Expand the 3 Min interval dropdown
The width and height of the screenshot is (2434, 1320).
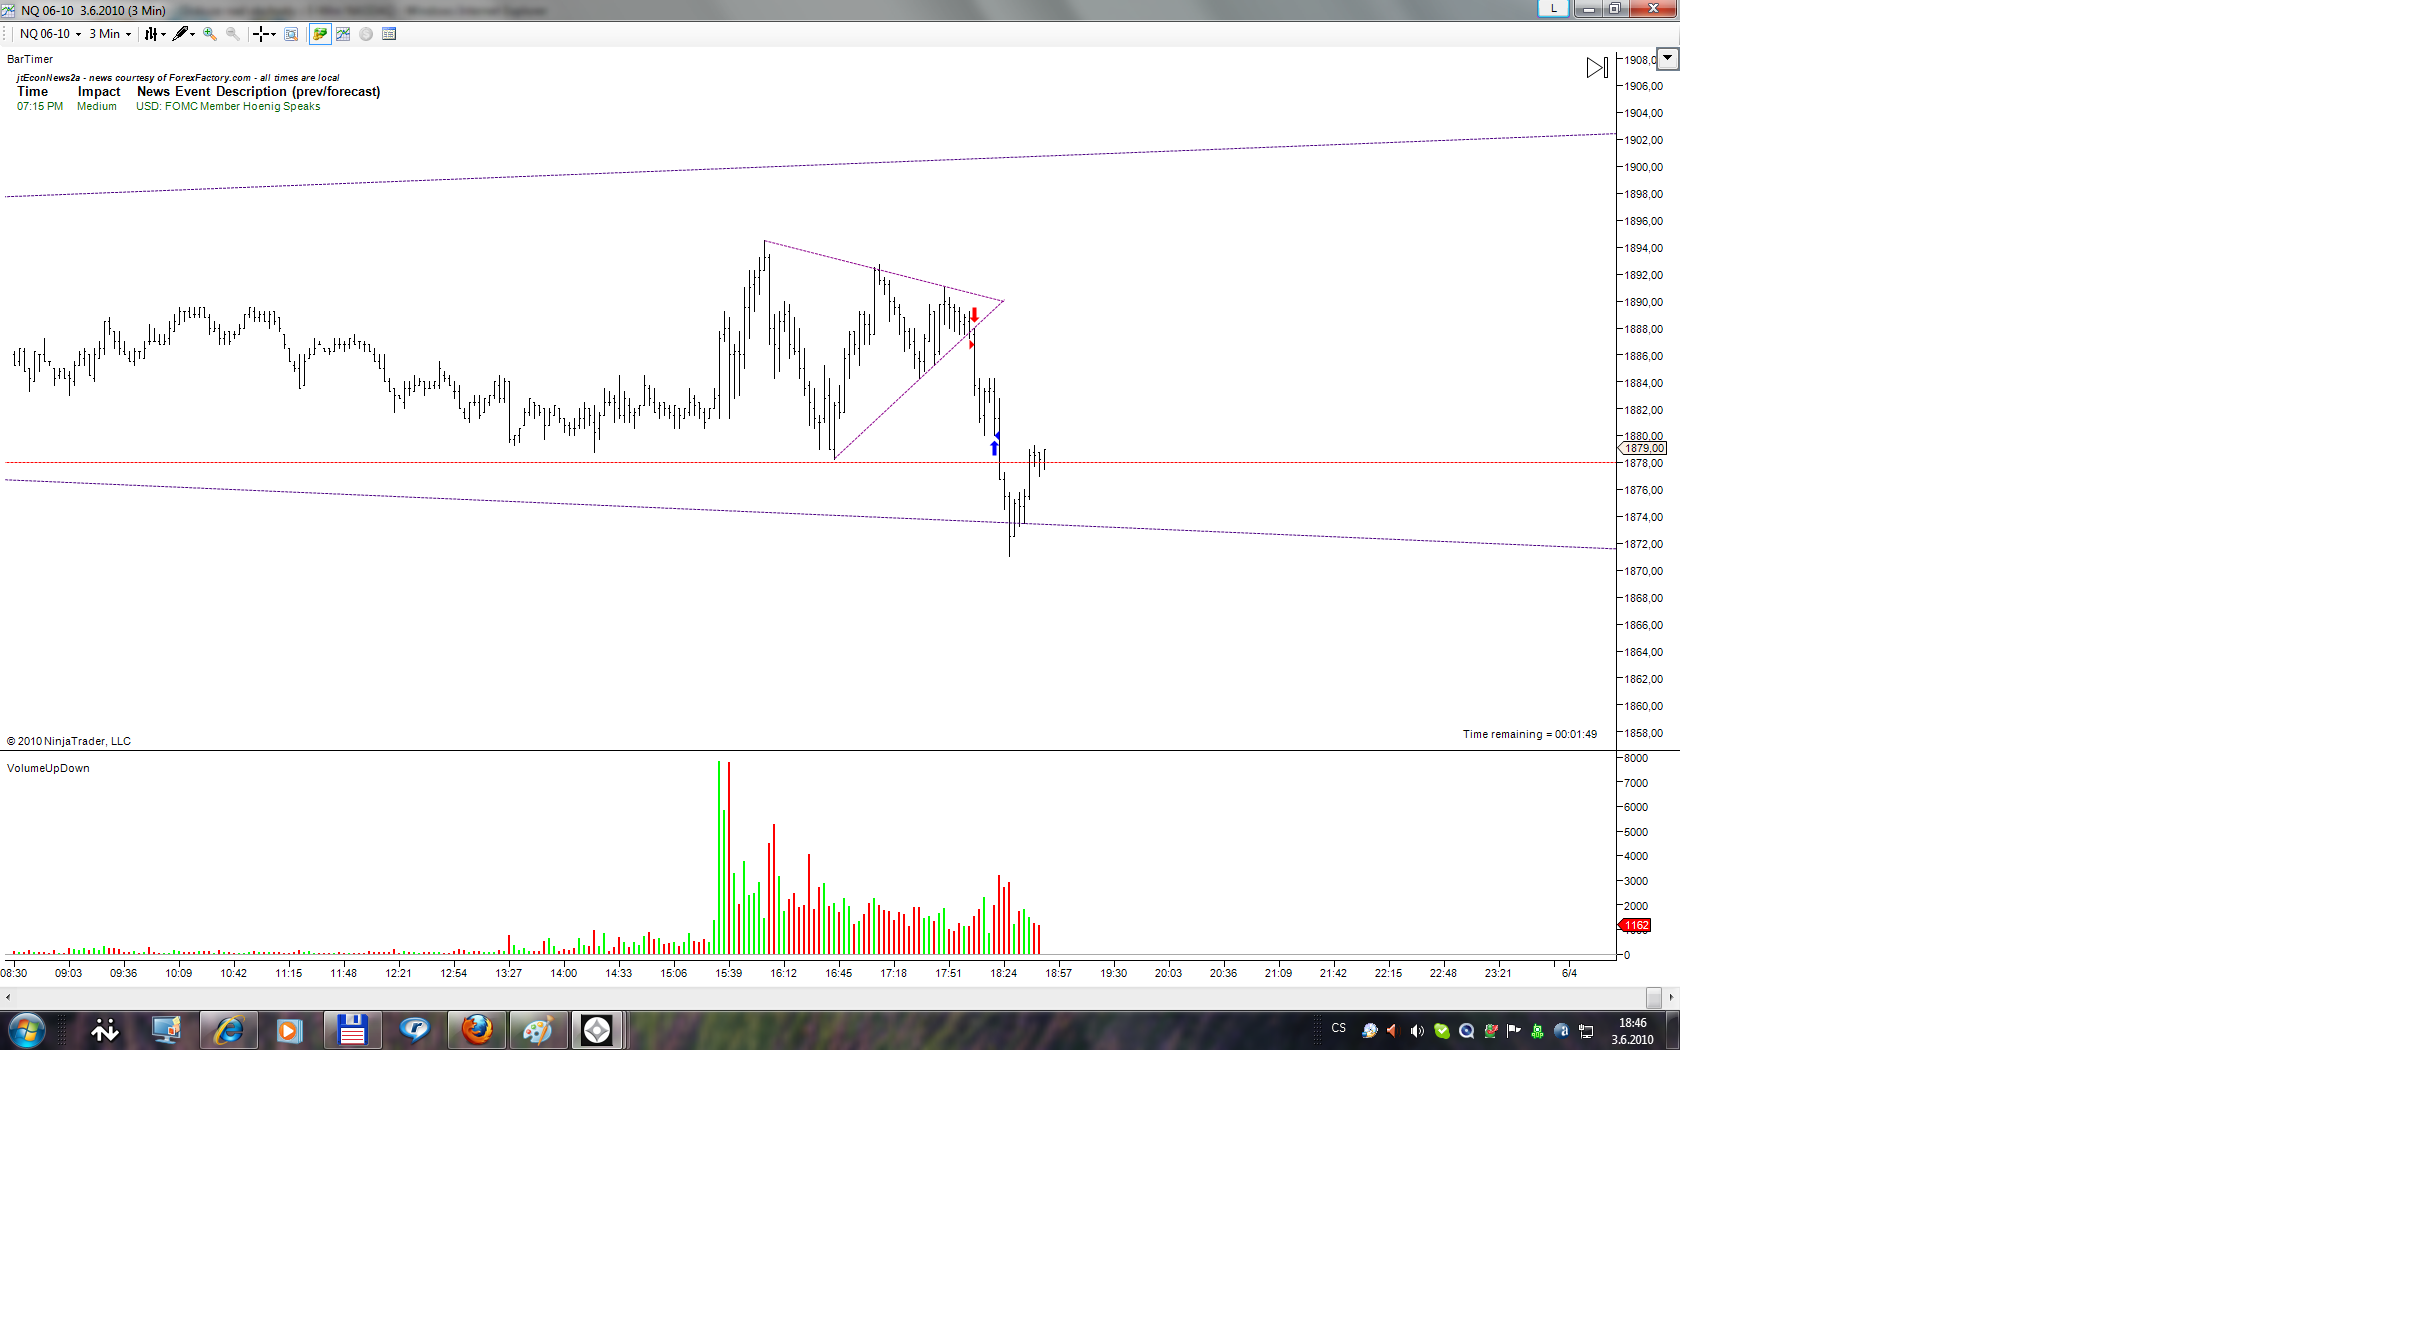click(x=128, y=34)
